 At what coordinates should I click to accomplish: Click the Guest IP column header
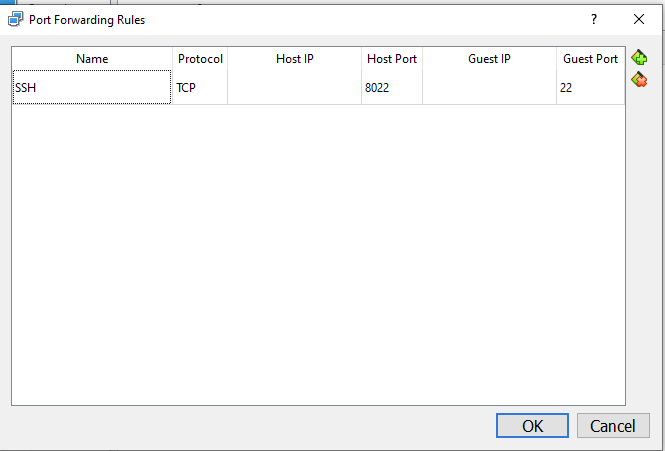489,59
